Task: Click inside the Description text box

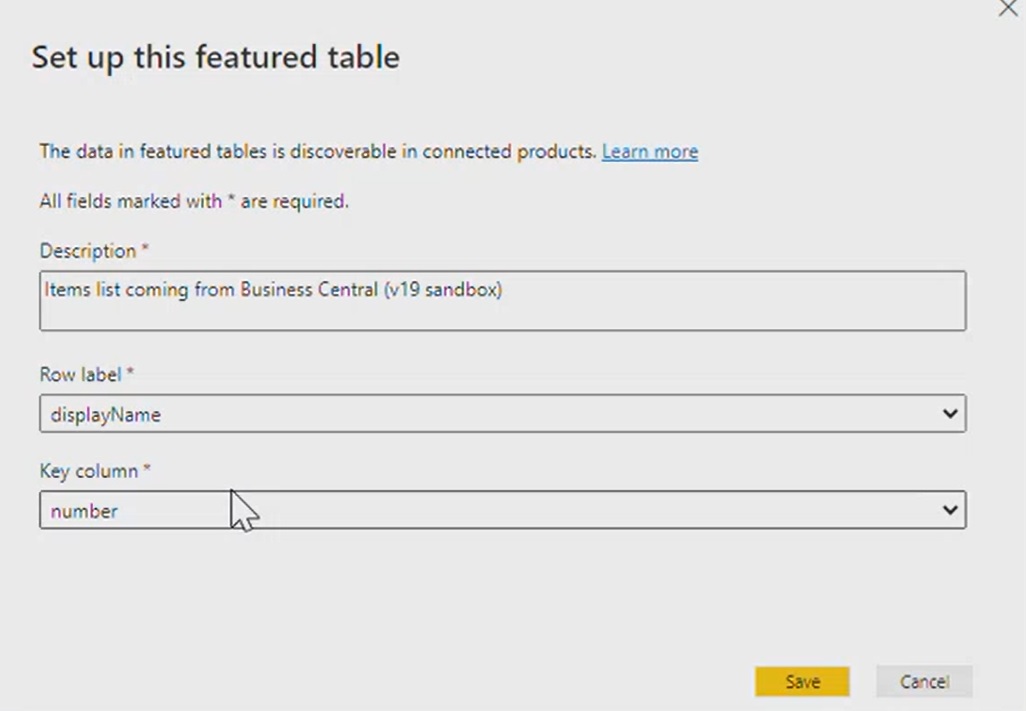Action: coord(502,312)
